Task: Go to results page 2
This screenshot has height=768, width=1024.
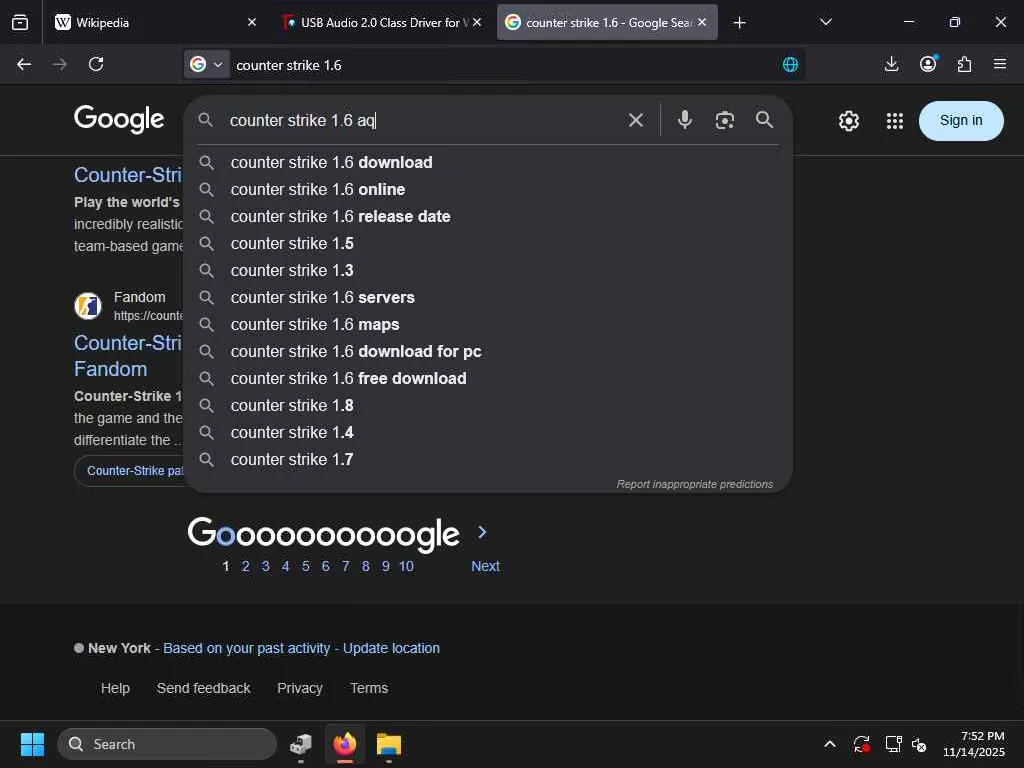Action: [246, 566]
